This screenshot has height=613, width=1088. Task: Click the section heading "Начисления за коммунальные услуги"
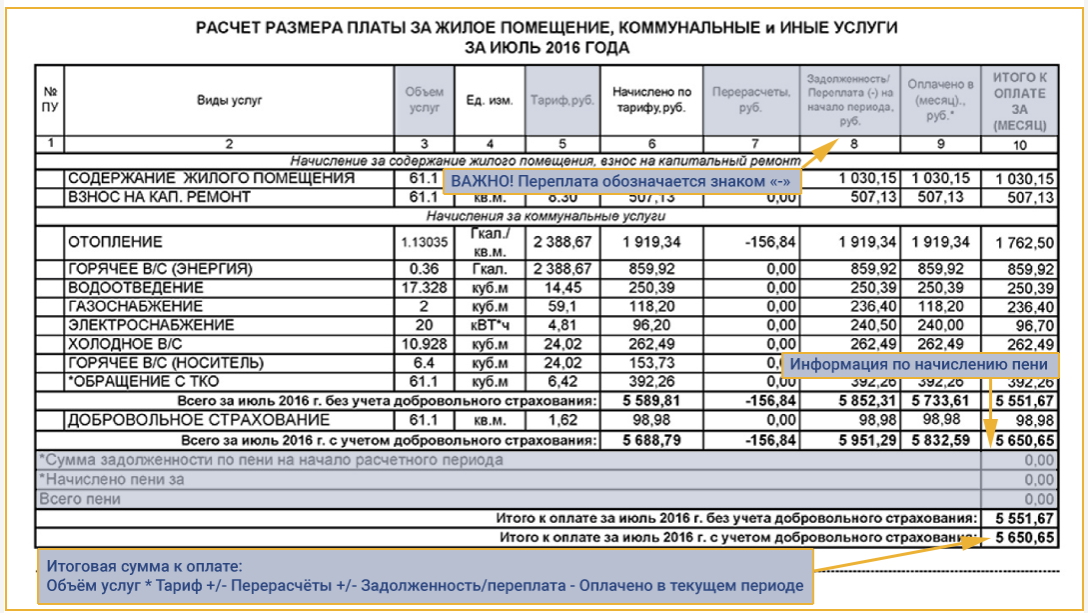pyautogui.click(x=545, y=216)
